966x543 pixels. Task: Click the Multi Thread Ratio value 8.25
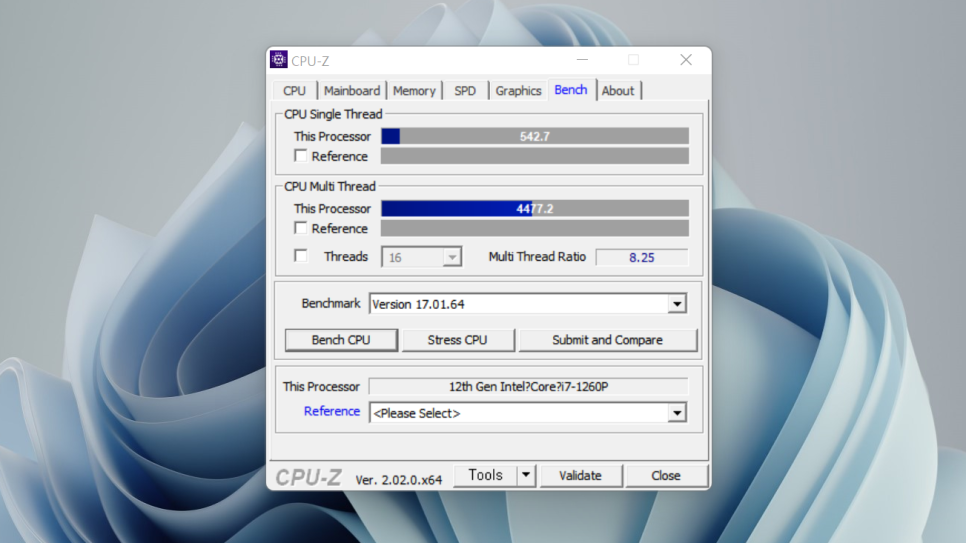click(x=641, y=258)
